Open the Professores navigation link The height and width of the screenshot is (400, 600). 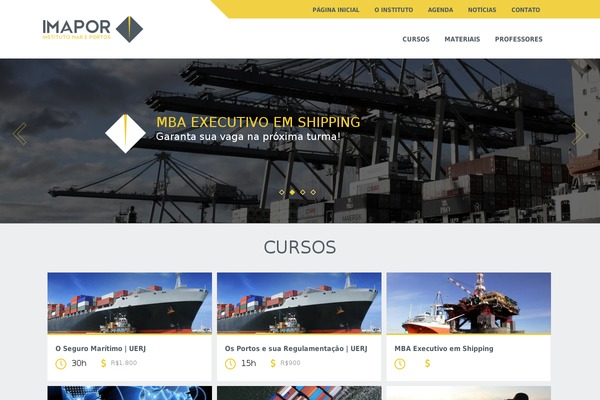(518, 39)
